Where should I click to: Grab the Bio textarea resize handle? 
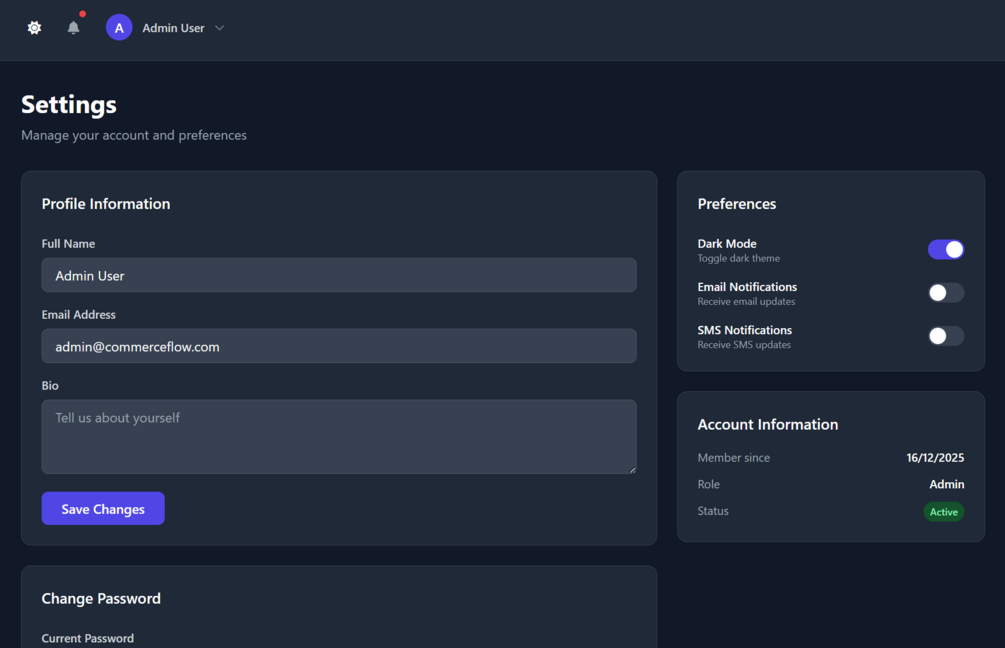[632, 469]
